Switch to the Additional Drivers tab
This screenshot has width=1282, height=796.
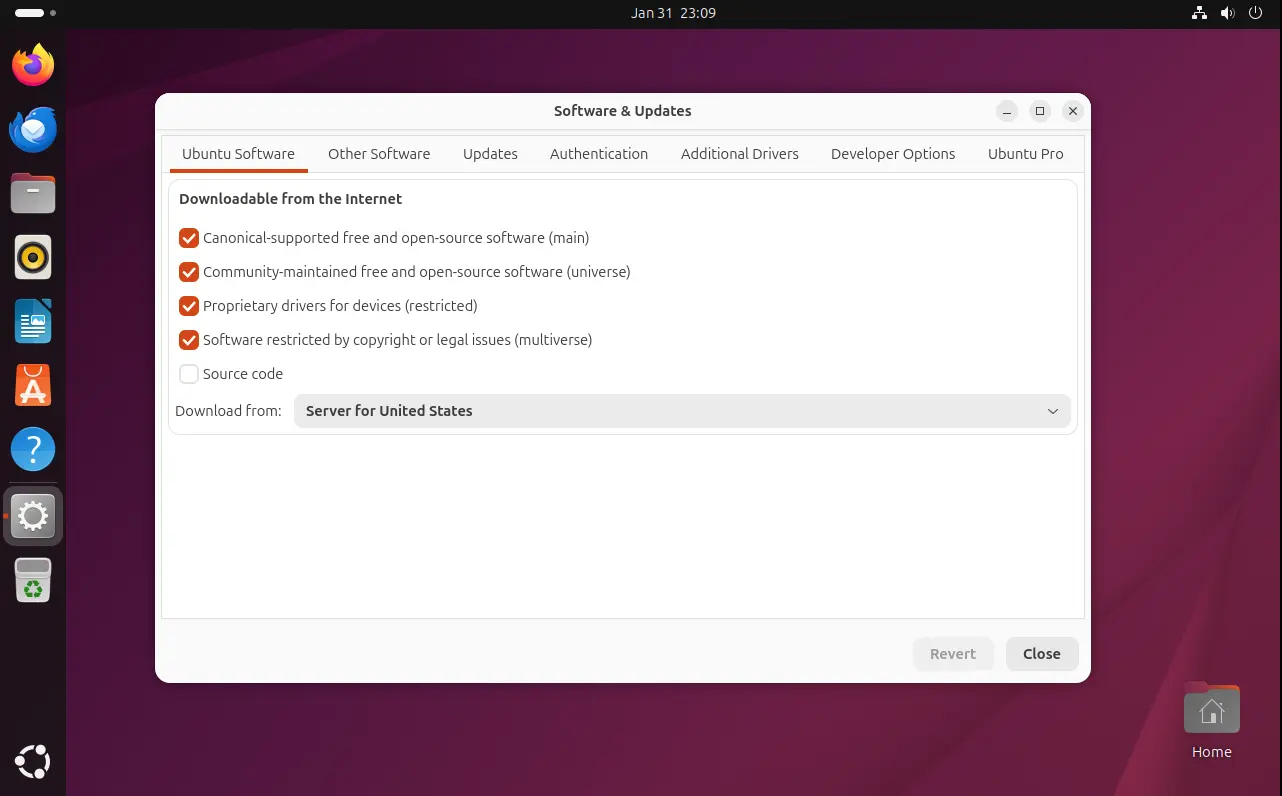pos(739,154)
